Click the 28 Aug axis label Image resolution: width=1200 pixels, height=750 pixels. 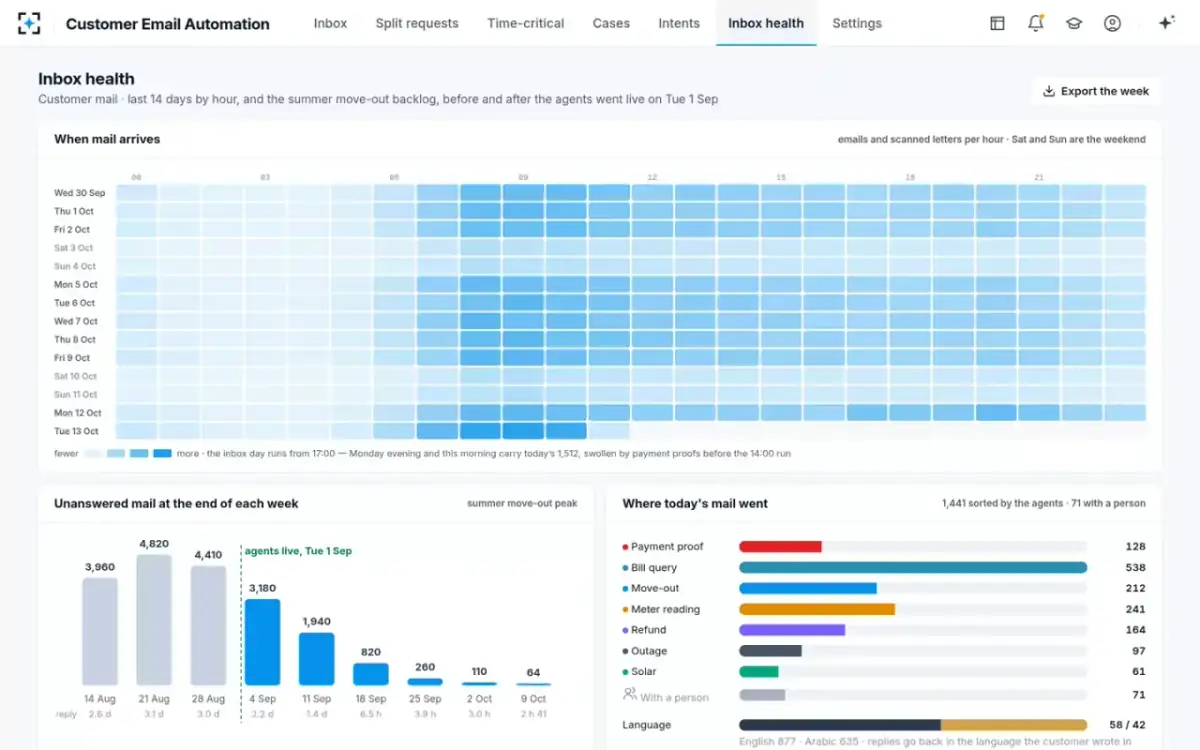point(208,699)
